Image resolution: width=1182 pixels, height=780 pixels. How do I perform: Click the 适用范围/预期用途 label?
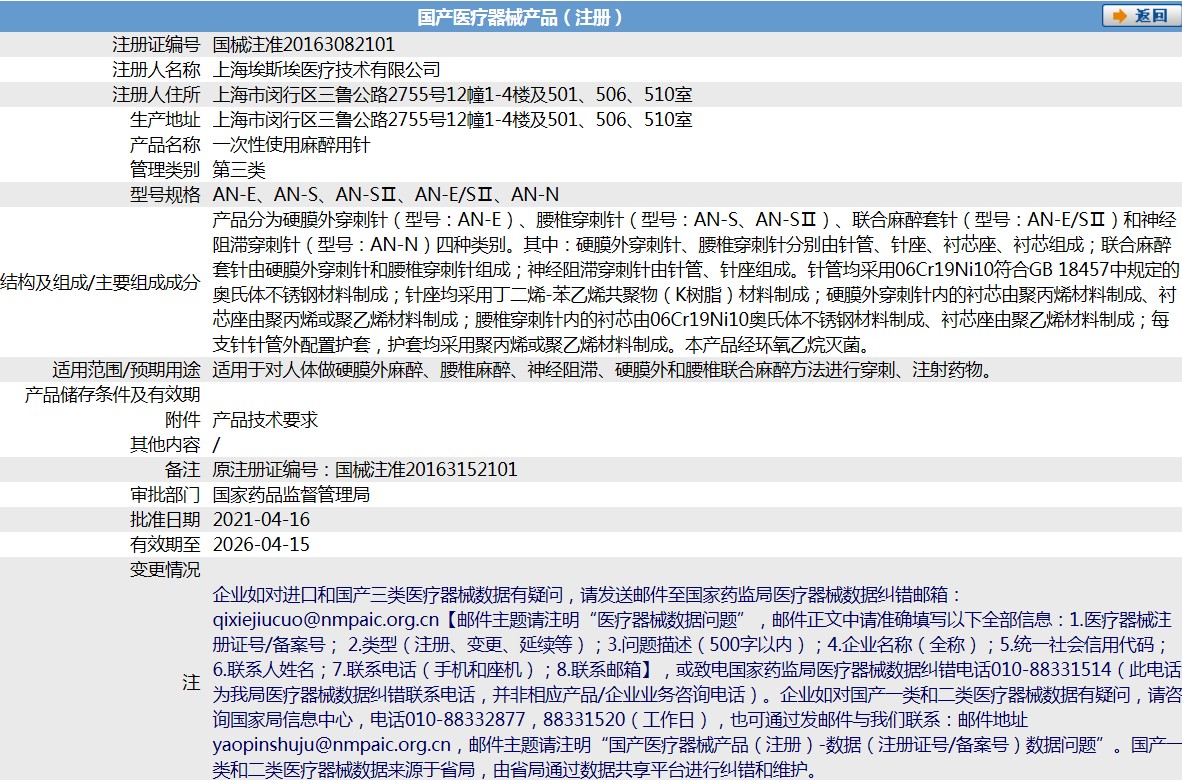(x=127, y=370)
